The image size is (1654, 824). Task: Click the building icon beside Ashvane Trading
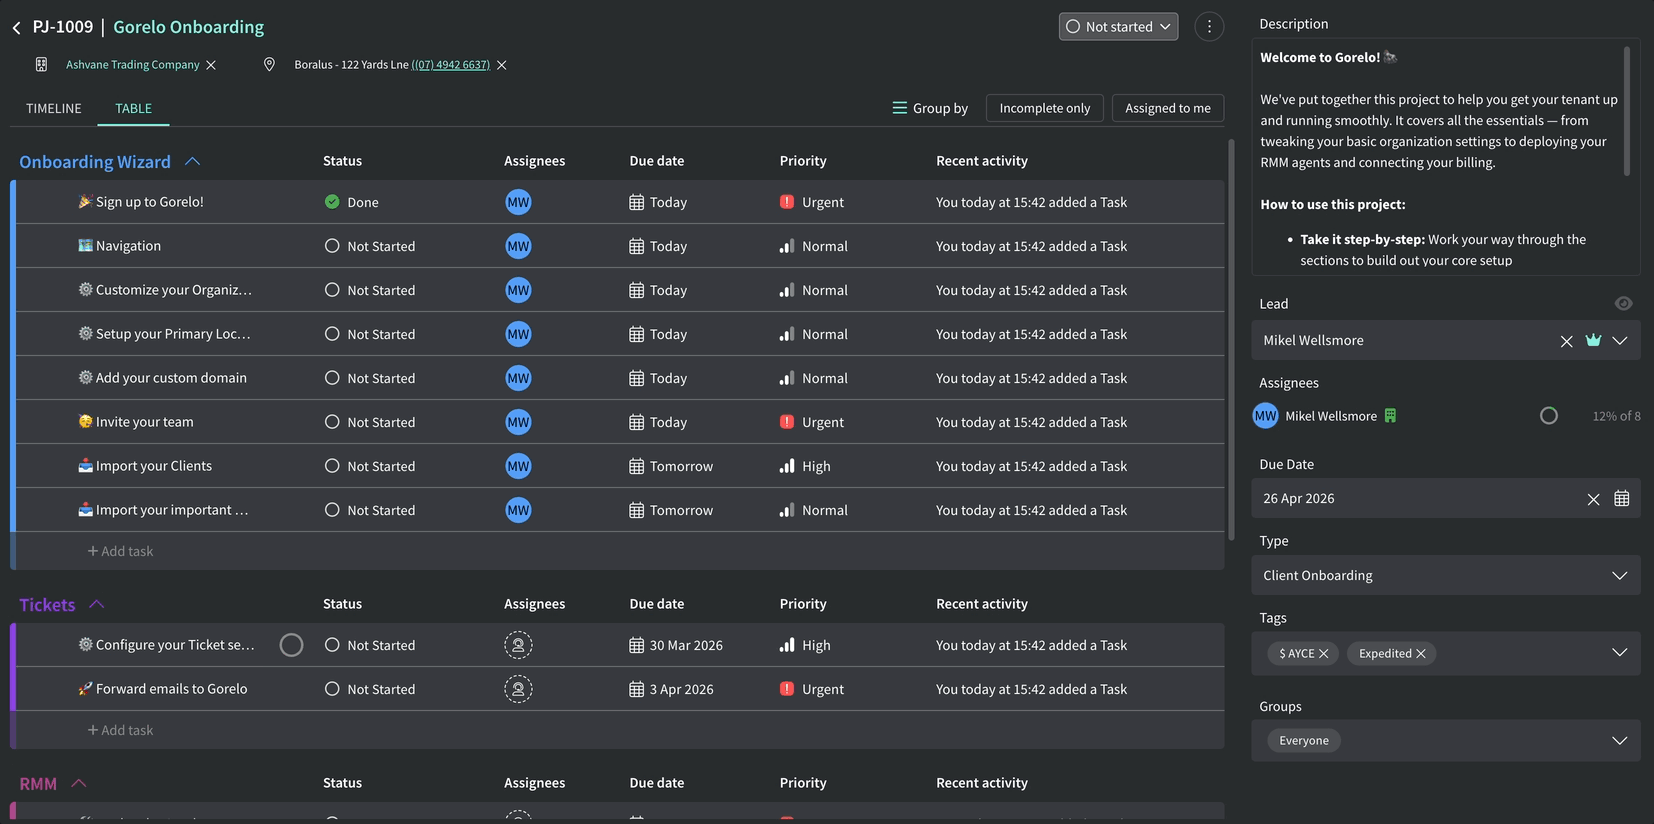point(41,65)
